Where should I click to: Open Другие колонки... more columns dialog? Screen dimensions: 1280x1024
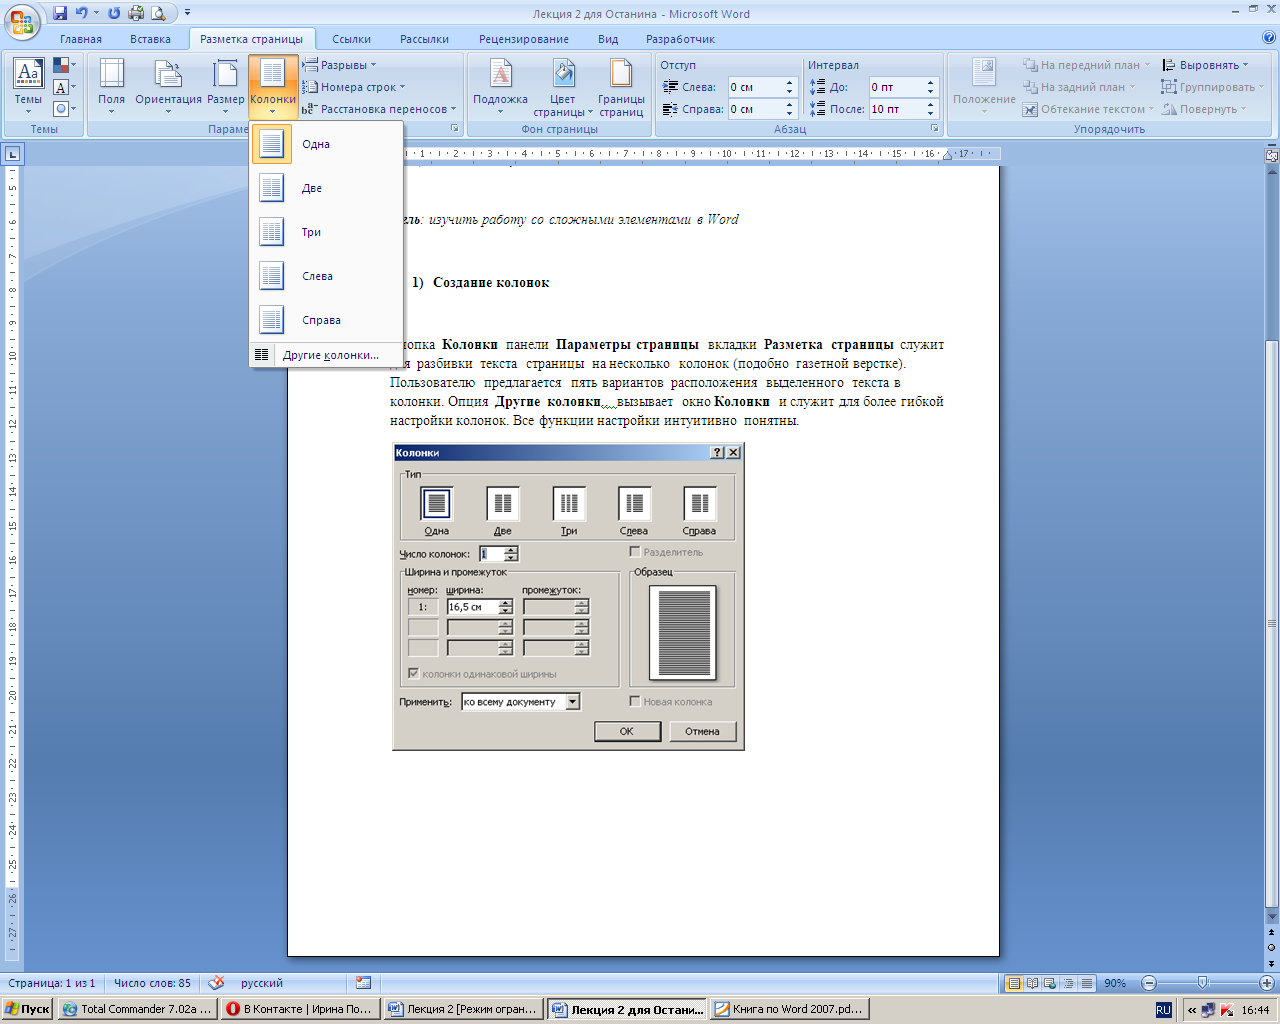pos(326,355)
